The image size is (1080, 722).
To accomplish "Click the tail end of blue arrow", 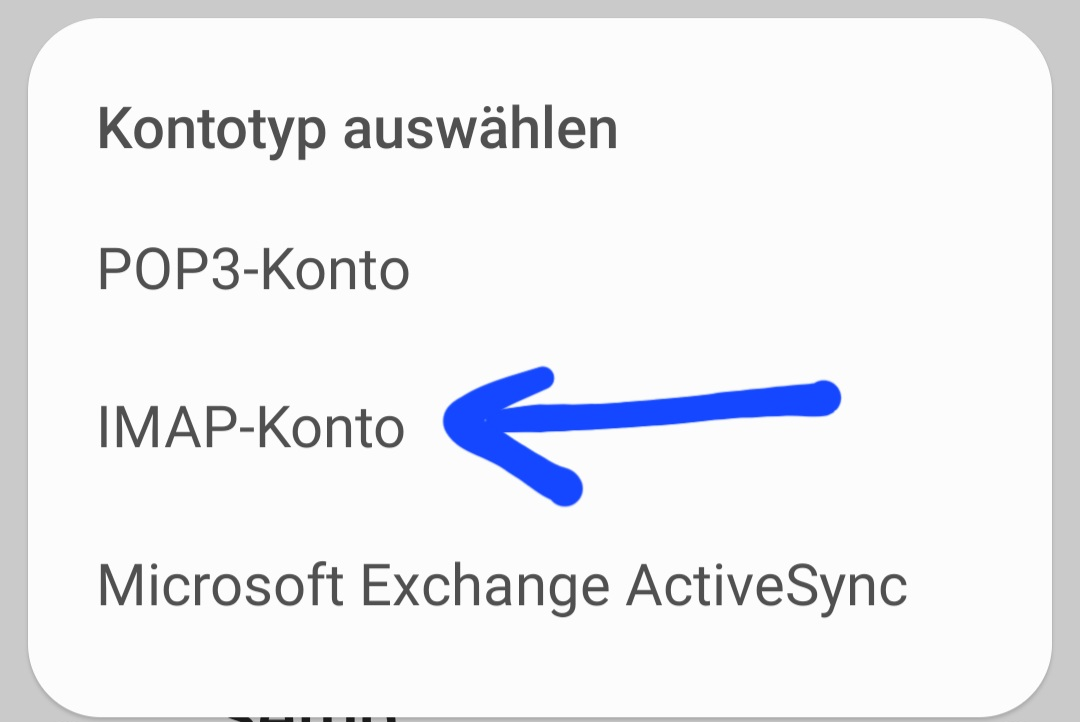I will [821, 398].
